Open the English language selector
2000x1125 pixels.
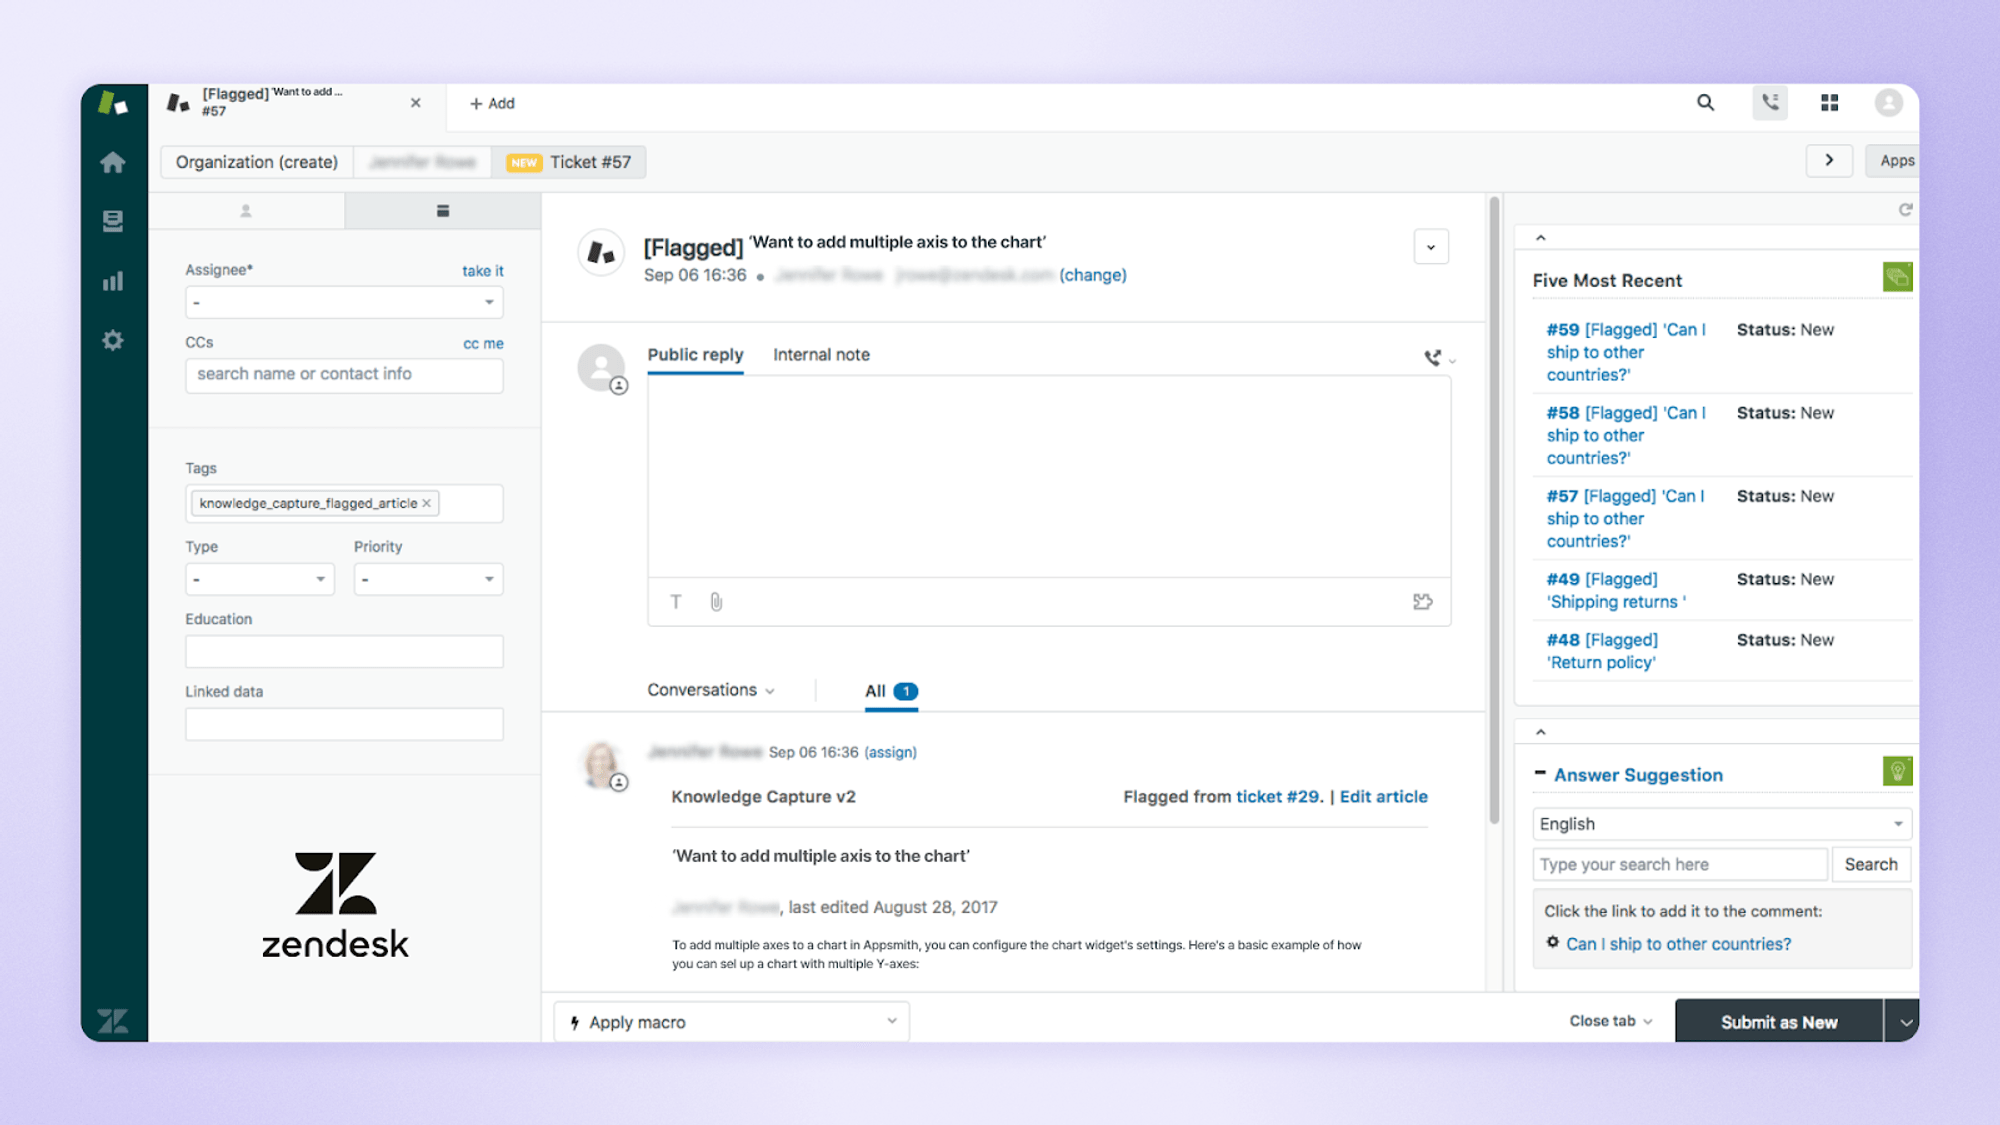coord(1720,823)
